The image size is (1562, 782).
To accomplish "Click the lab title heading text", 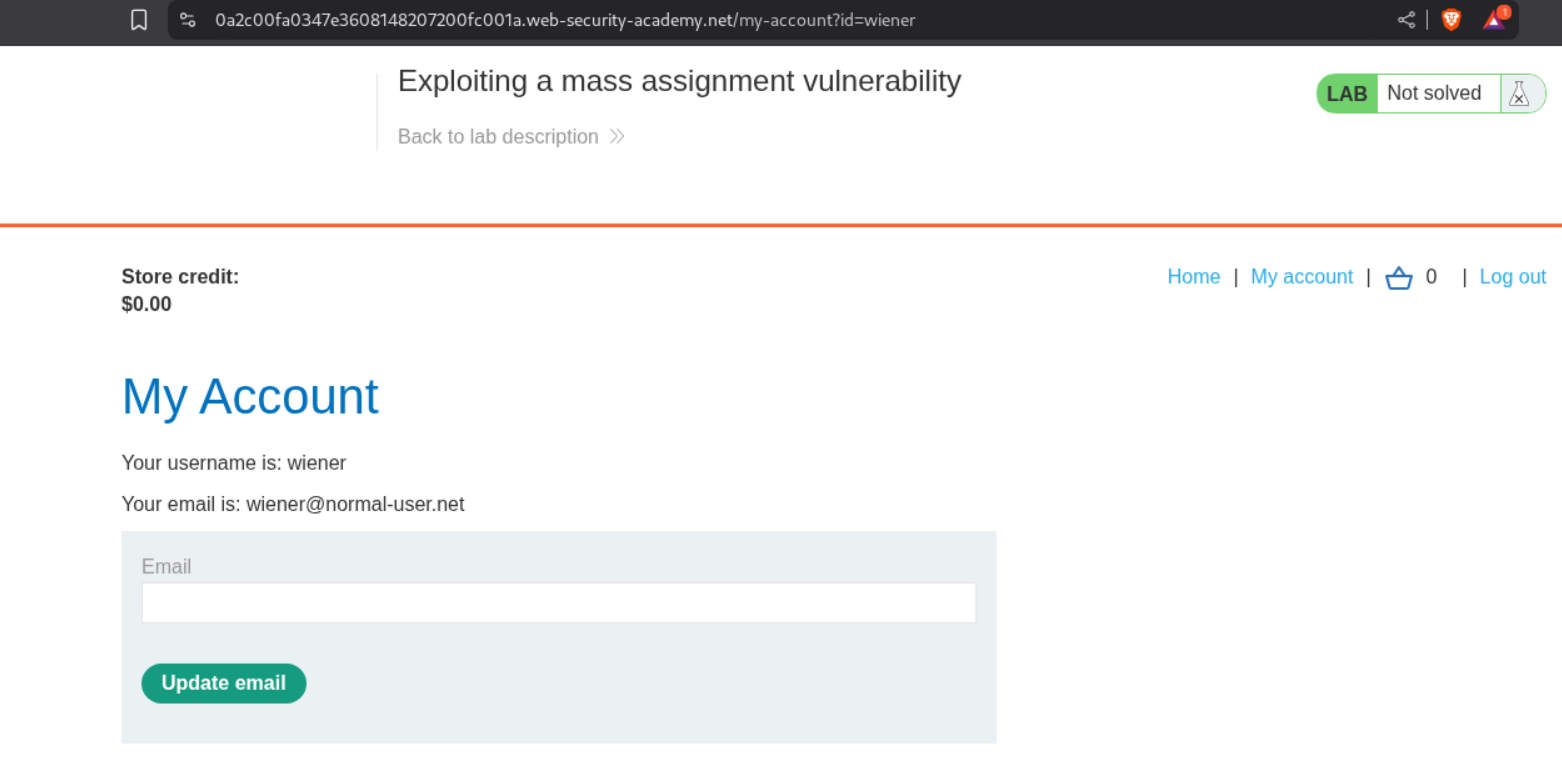I will pos(679,81).
